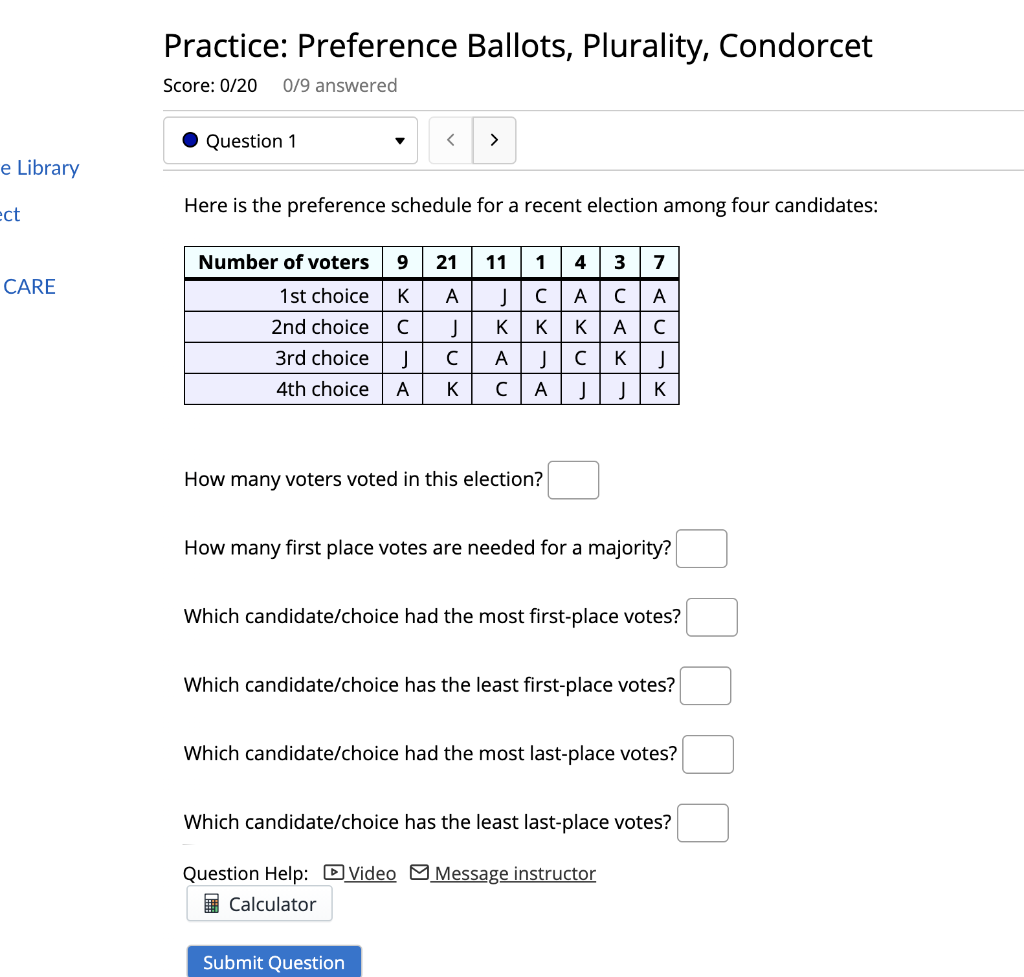Advance to next question using right chevron
The width and height of the screenshot is (1024, 977).
tap(494, 140)
